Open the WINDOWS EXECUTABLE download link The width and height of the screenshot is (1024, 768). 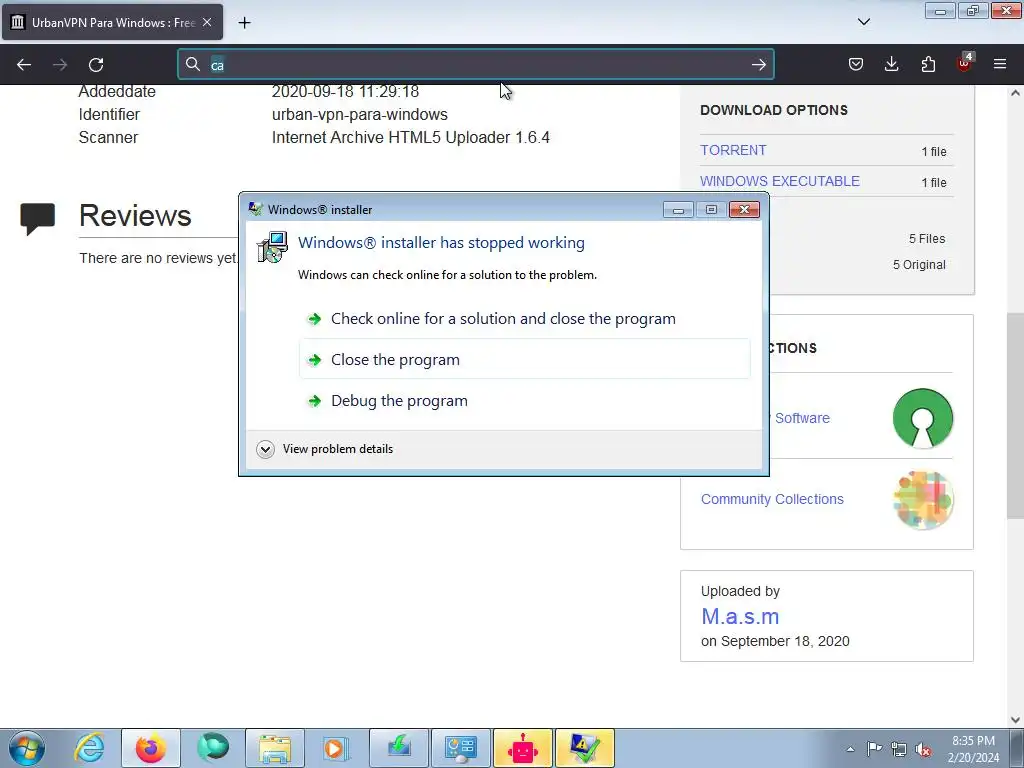pos(780,182)
